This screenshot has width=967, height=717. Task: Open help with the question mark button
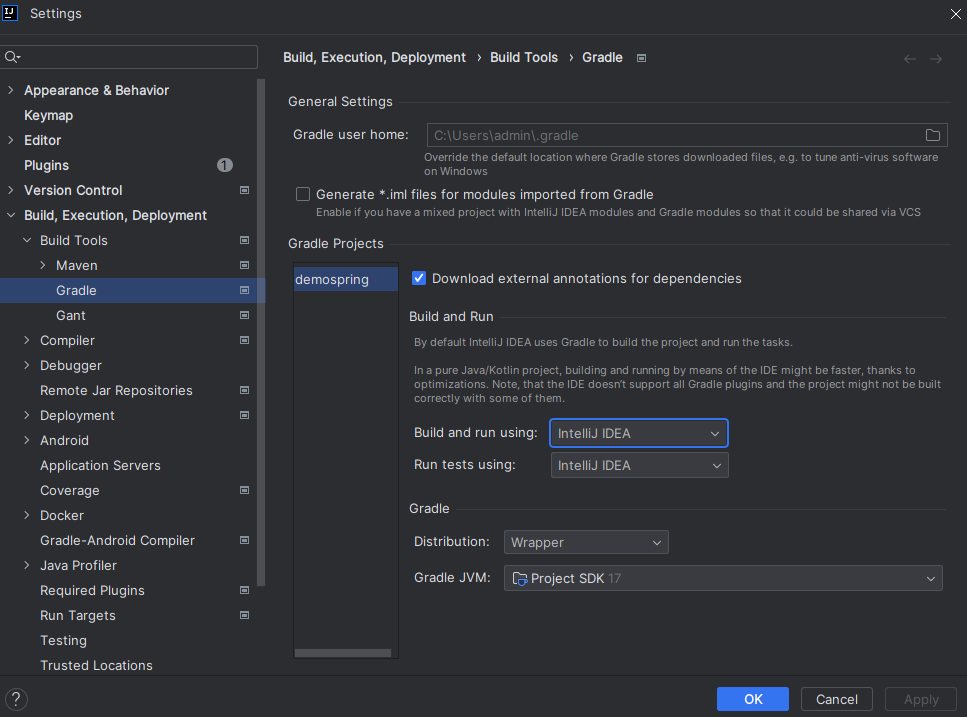tap(16, 699)
